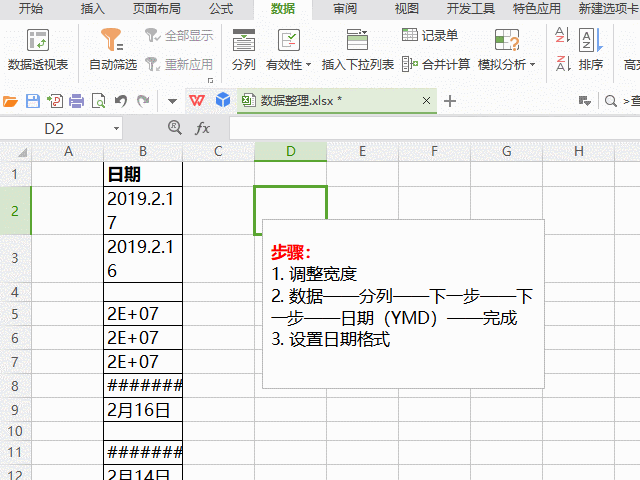Open the filter group dialog launcher
This screenshot has height=480, width=640.
(x=211, y=80)
